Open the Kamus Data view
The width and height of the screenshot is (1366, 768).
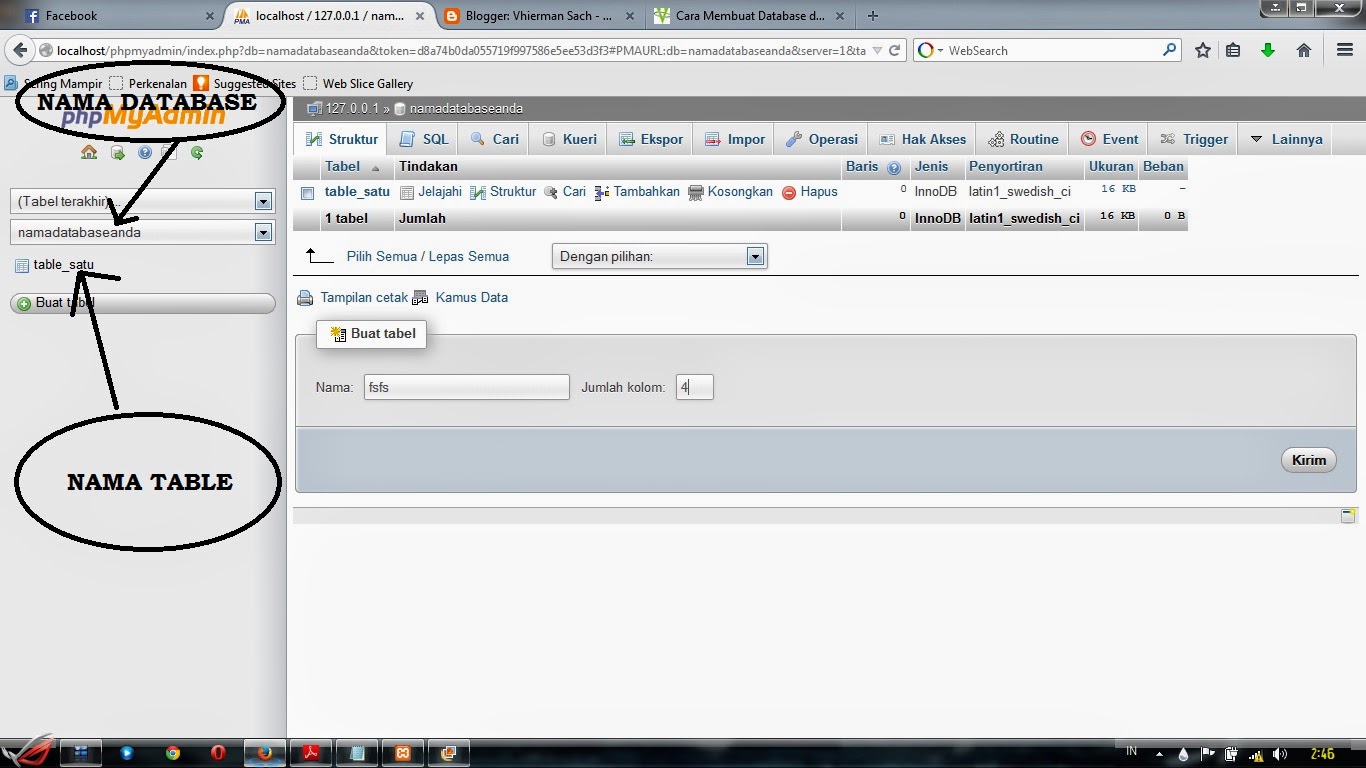471,297
